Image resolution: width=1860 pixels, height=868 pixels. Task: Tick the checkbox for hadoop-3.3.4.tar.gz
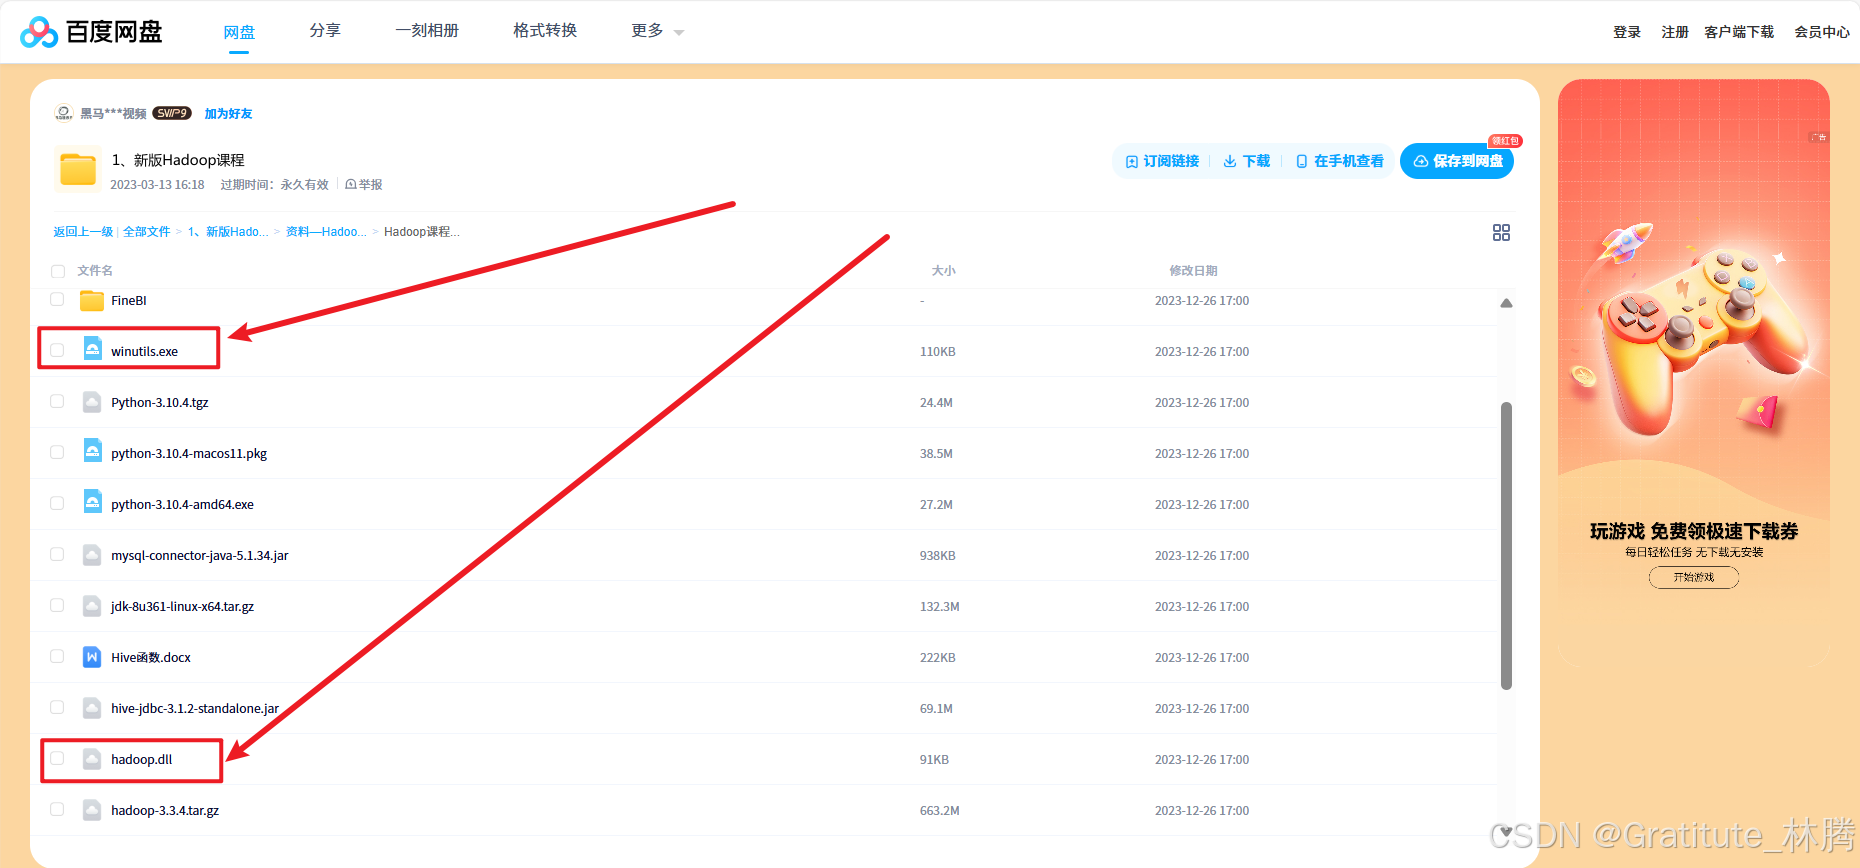click(x=57, y=809)
